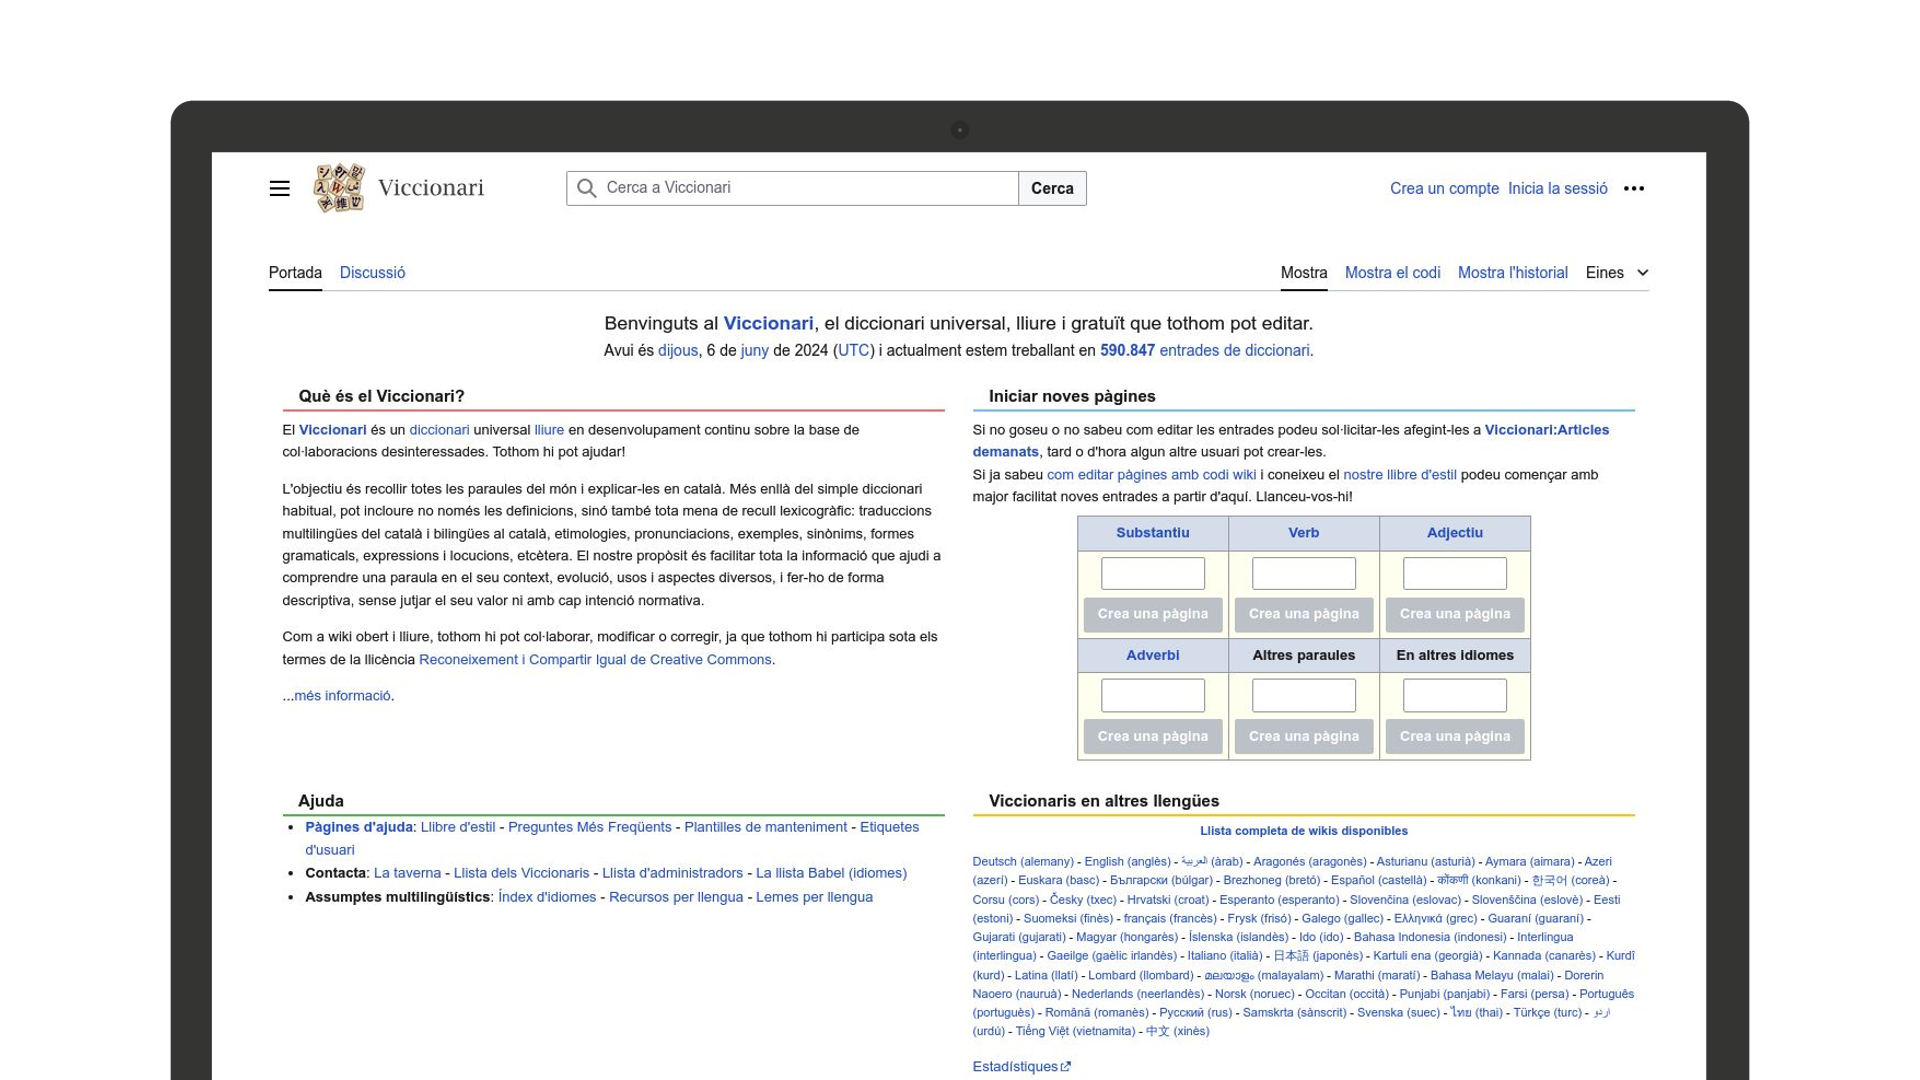
Task: Click Inicia la sessió link
Action: tap(1557, 188)
